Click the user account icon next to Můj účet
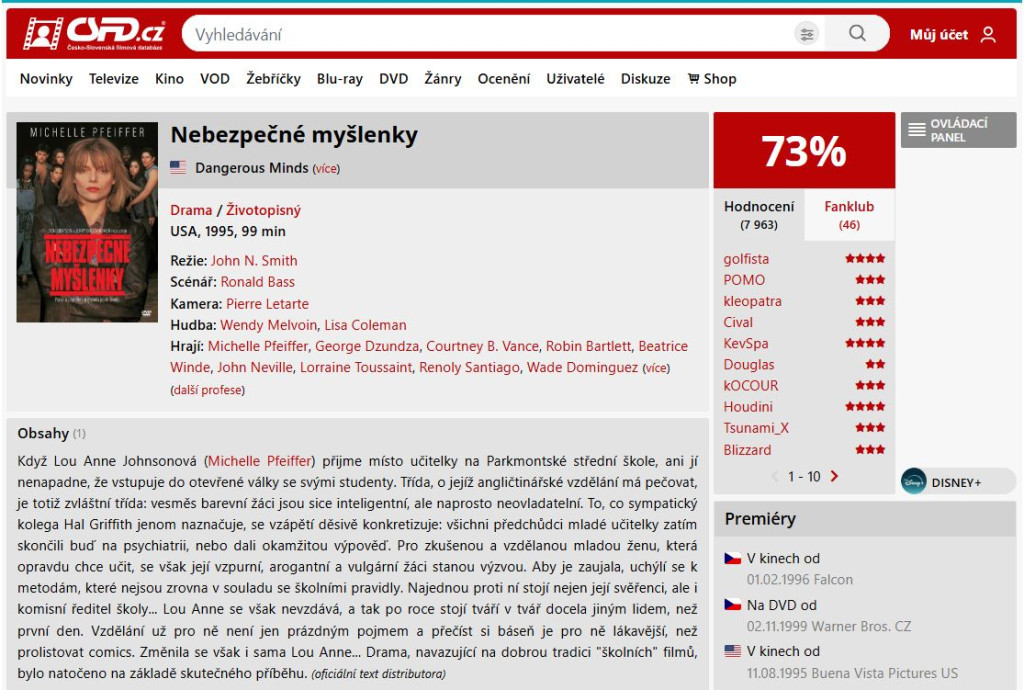 pos(987,33)
